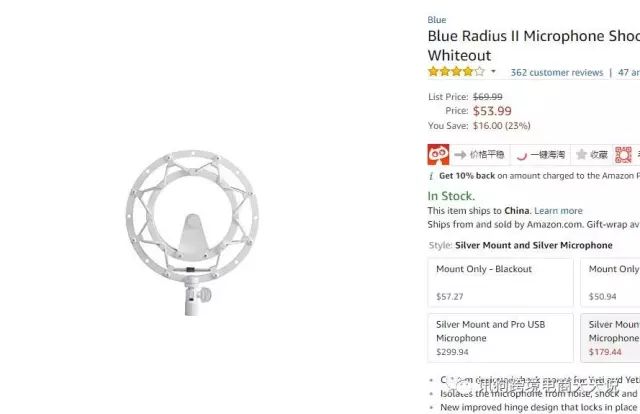
Task: Open the Blue brand link
Action: [437, 20]
